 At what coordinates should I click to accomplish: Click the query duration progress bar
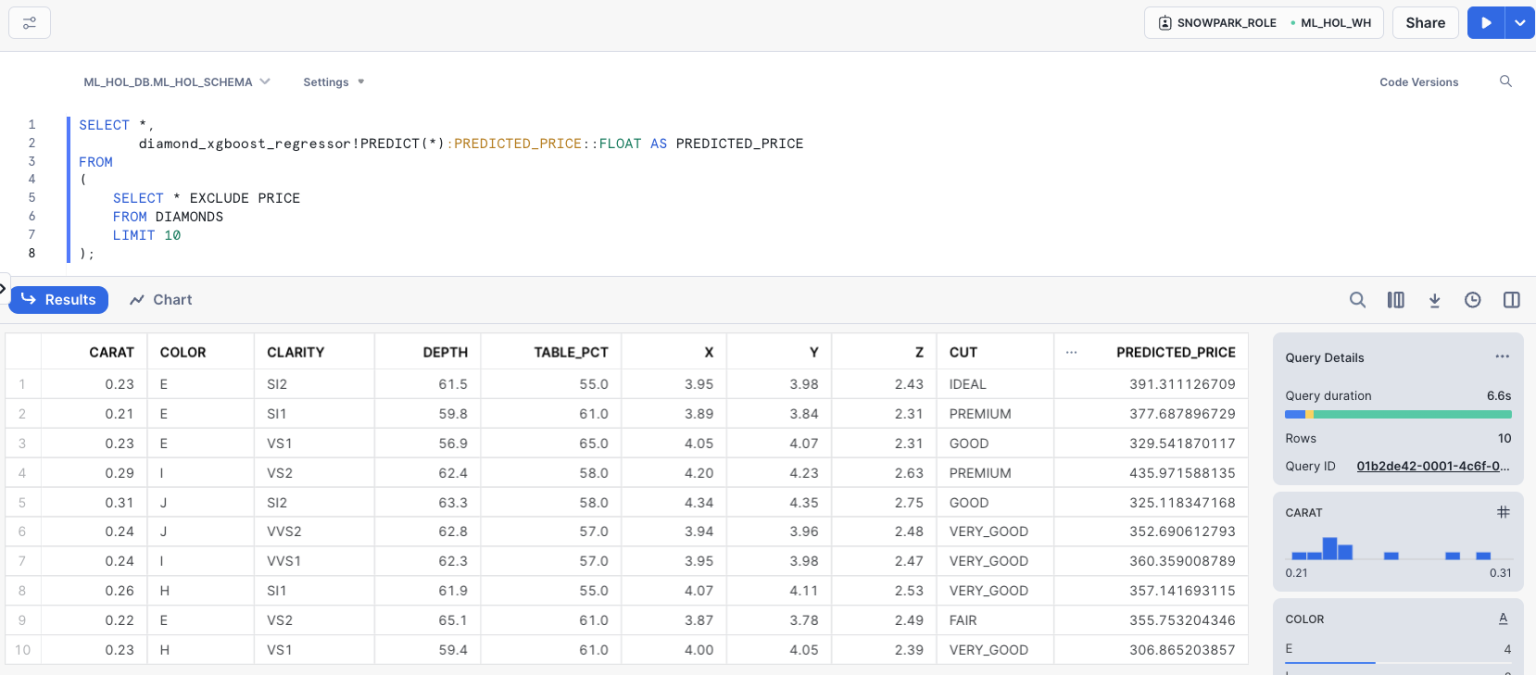[1398, 413]
